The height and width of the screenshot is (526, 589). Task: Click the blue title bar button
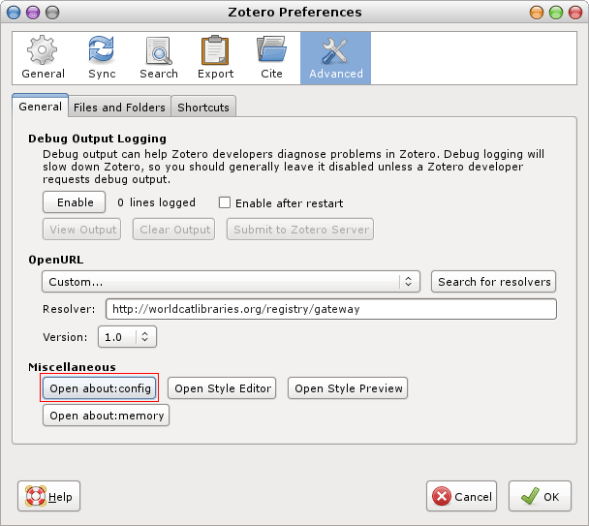click(x=14, y=12)
